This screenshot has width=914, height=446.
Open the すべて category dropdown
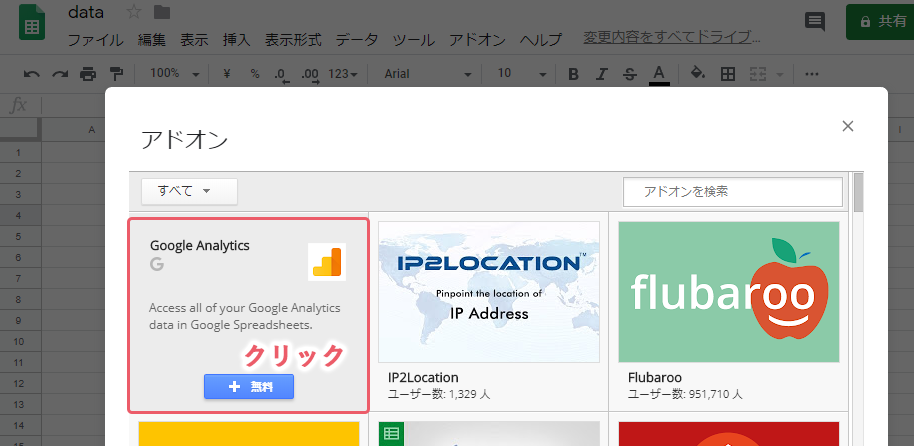pyautogui.click(x=189, y=191)
